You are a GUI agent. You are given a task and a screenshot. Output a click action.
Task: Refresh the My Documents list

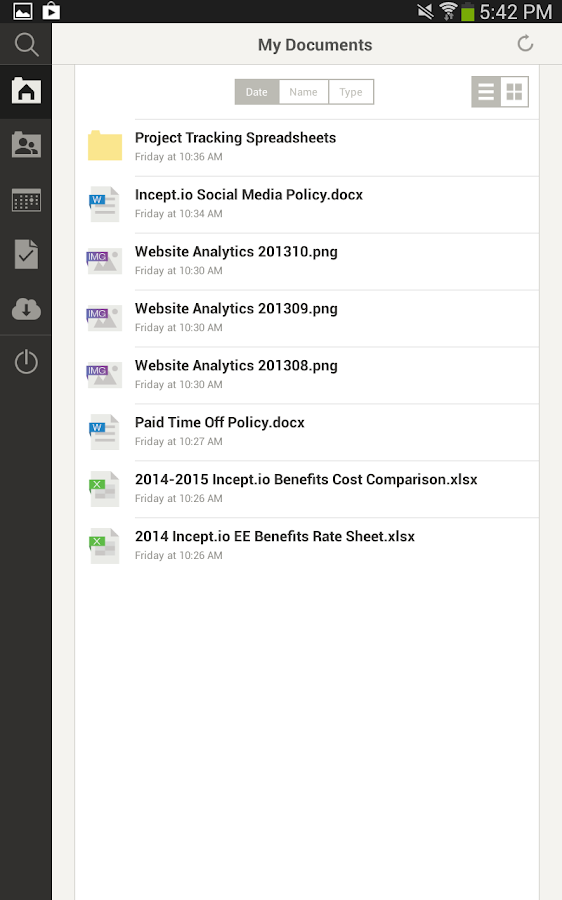525,44
